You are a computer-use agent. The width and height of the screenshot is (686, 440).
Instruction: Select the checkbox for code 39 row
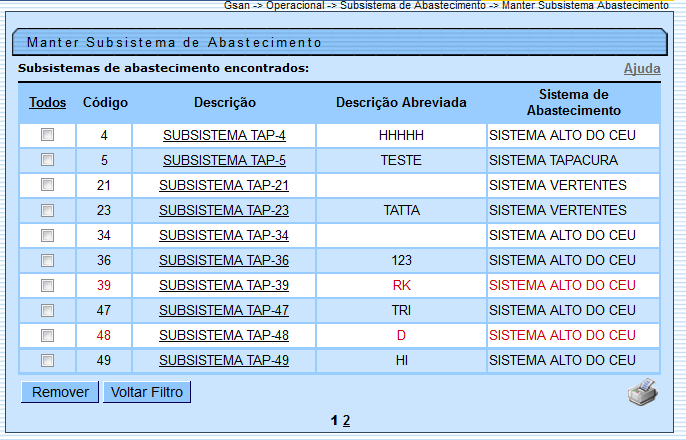[x=47, y=285]
